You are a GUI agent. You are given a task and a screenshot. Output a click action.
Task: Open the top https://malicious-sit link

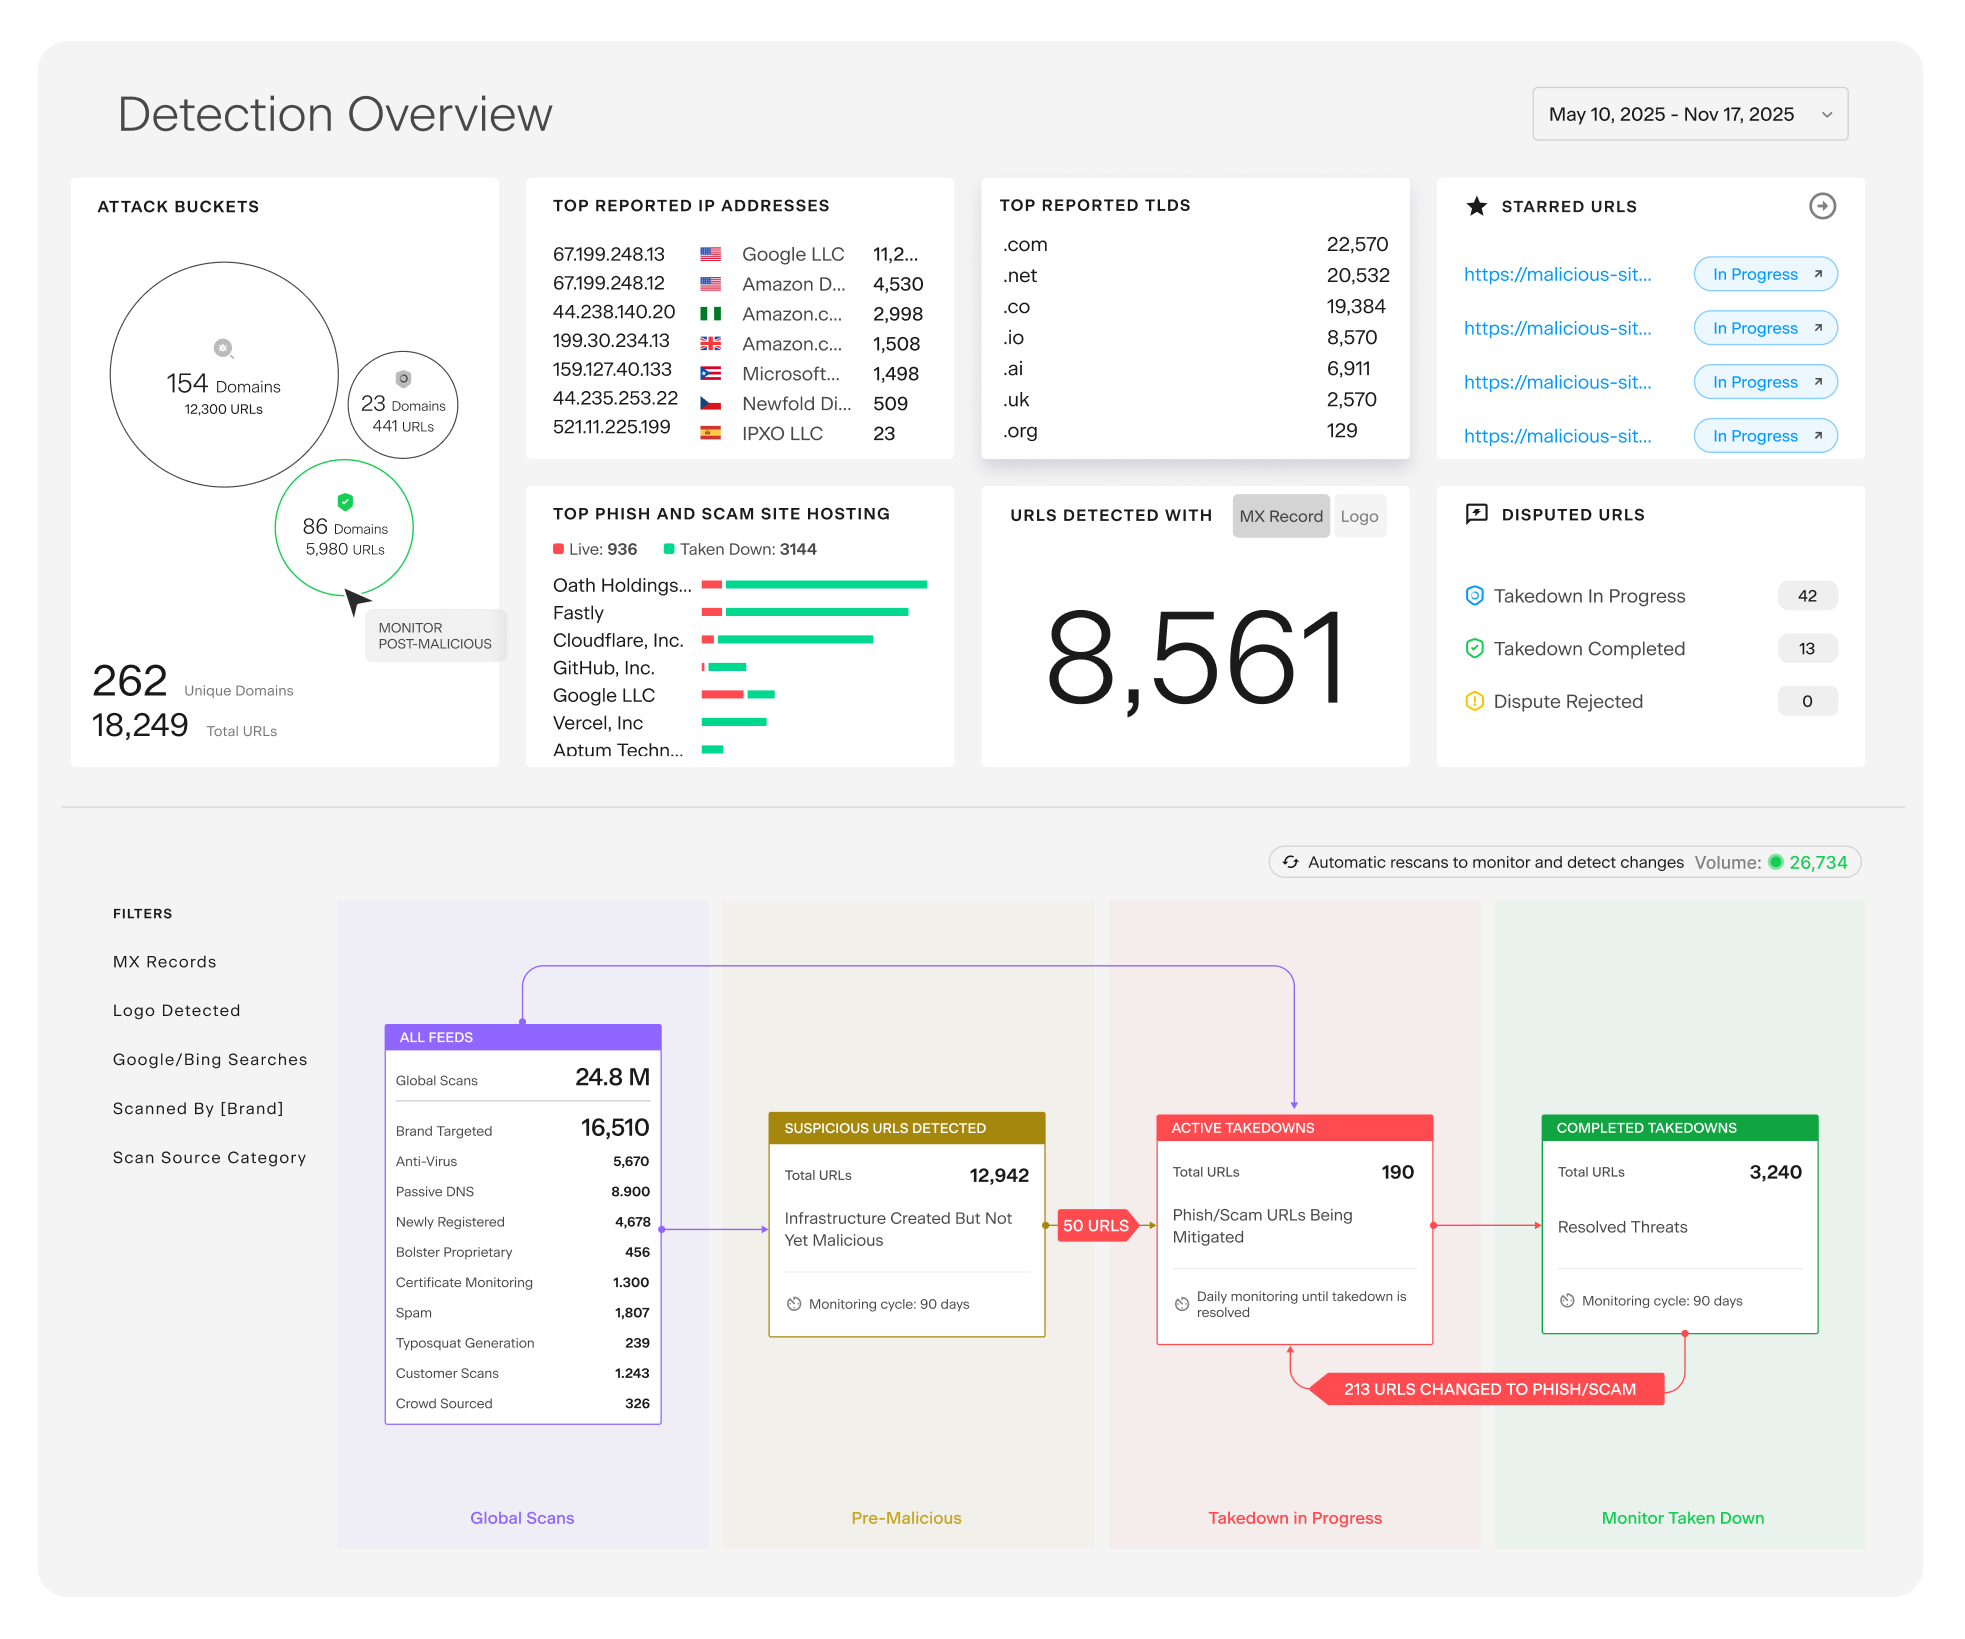[1558, 274]
